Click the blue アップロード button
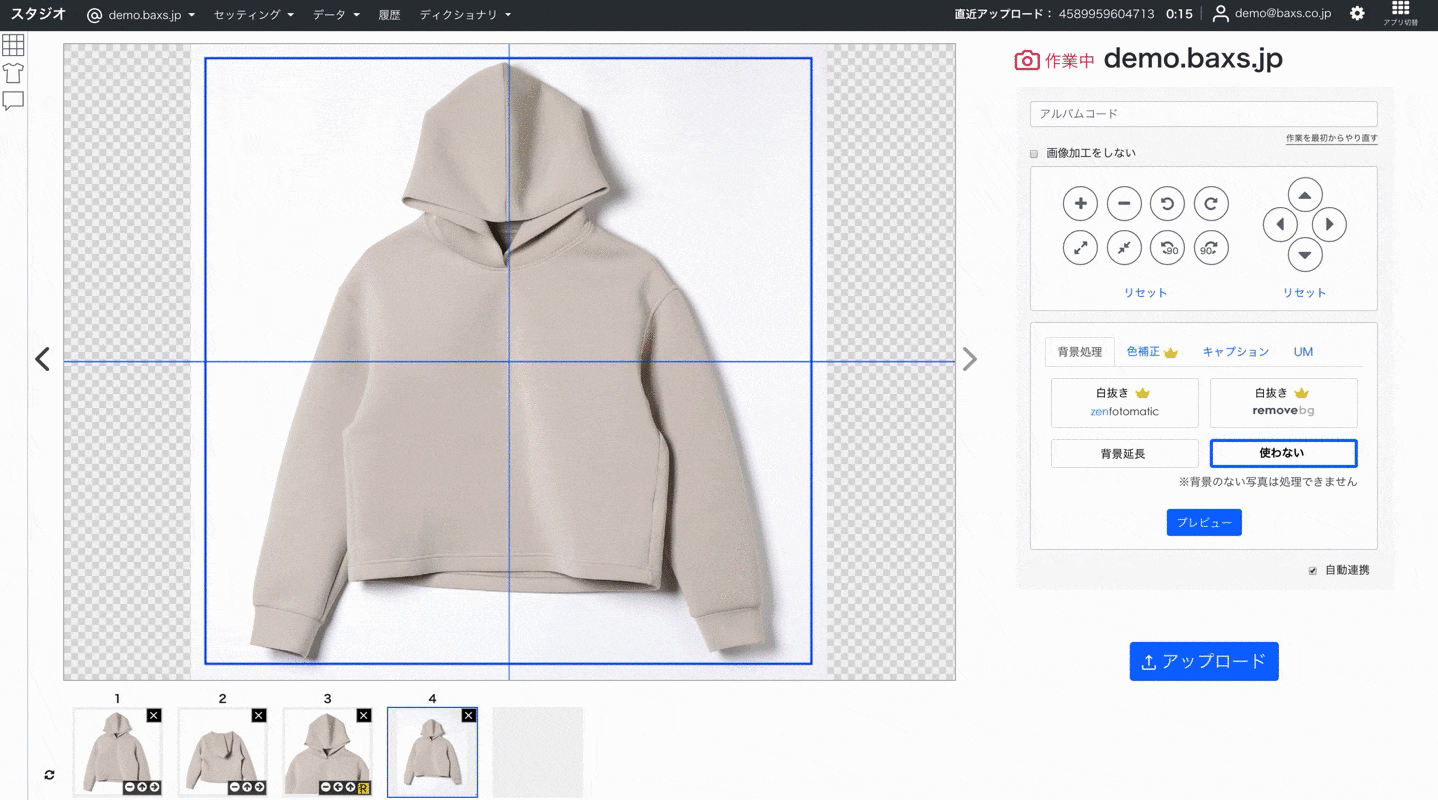 point(1204,661)
